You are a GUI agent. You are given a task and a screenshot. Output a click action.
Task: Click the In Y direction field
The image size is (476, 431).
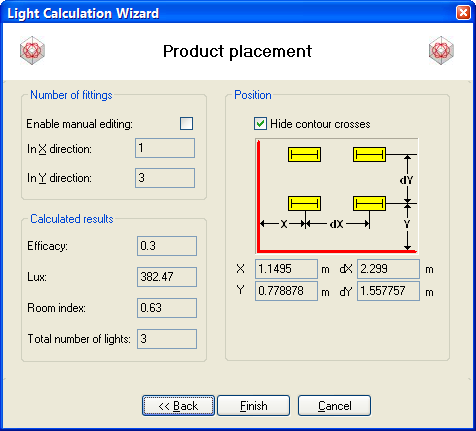(165, 178)
